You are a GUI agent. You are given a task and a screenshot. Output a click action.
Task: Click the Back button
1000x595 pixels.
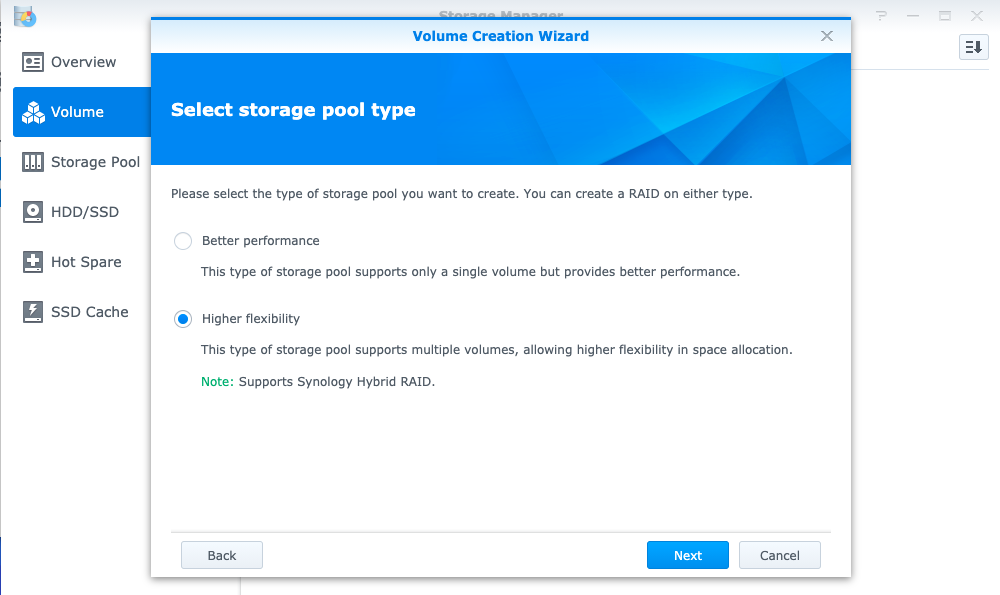221,555
